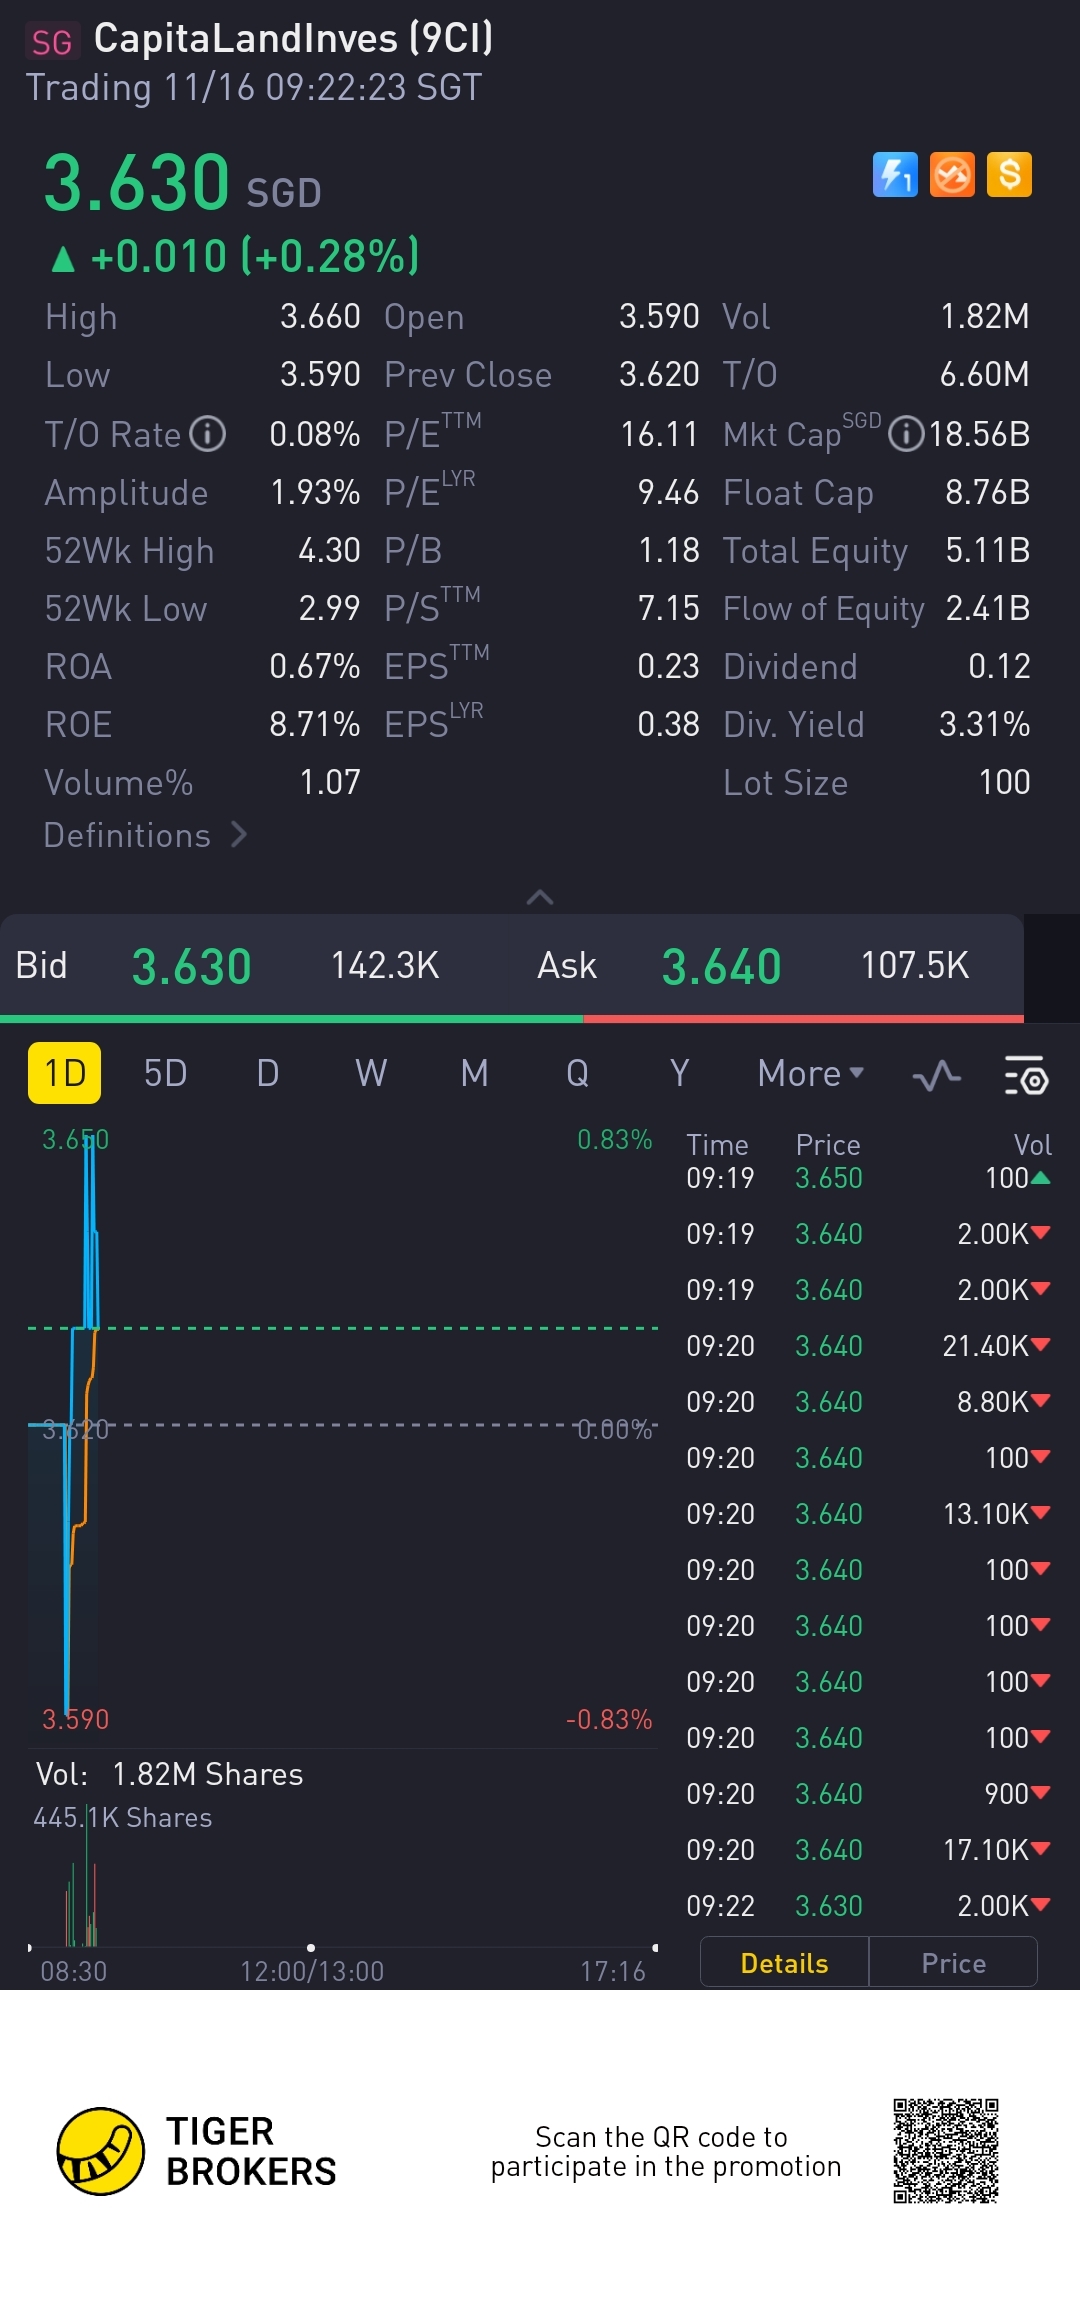Tap the blue lightning bolt icon
The height and width of the screenshot is (2313, 1080).
(x=895, y=175)
